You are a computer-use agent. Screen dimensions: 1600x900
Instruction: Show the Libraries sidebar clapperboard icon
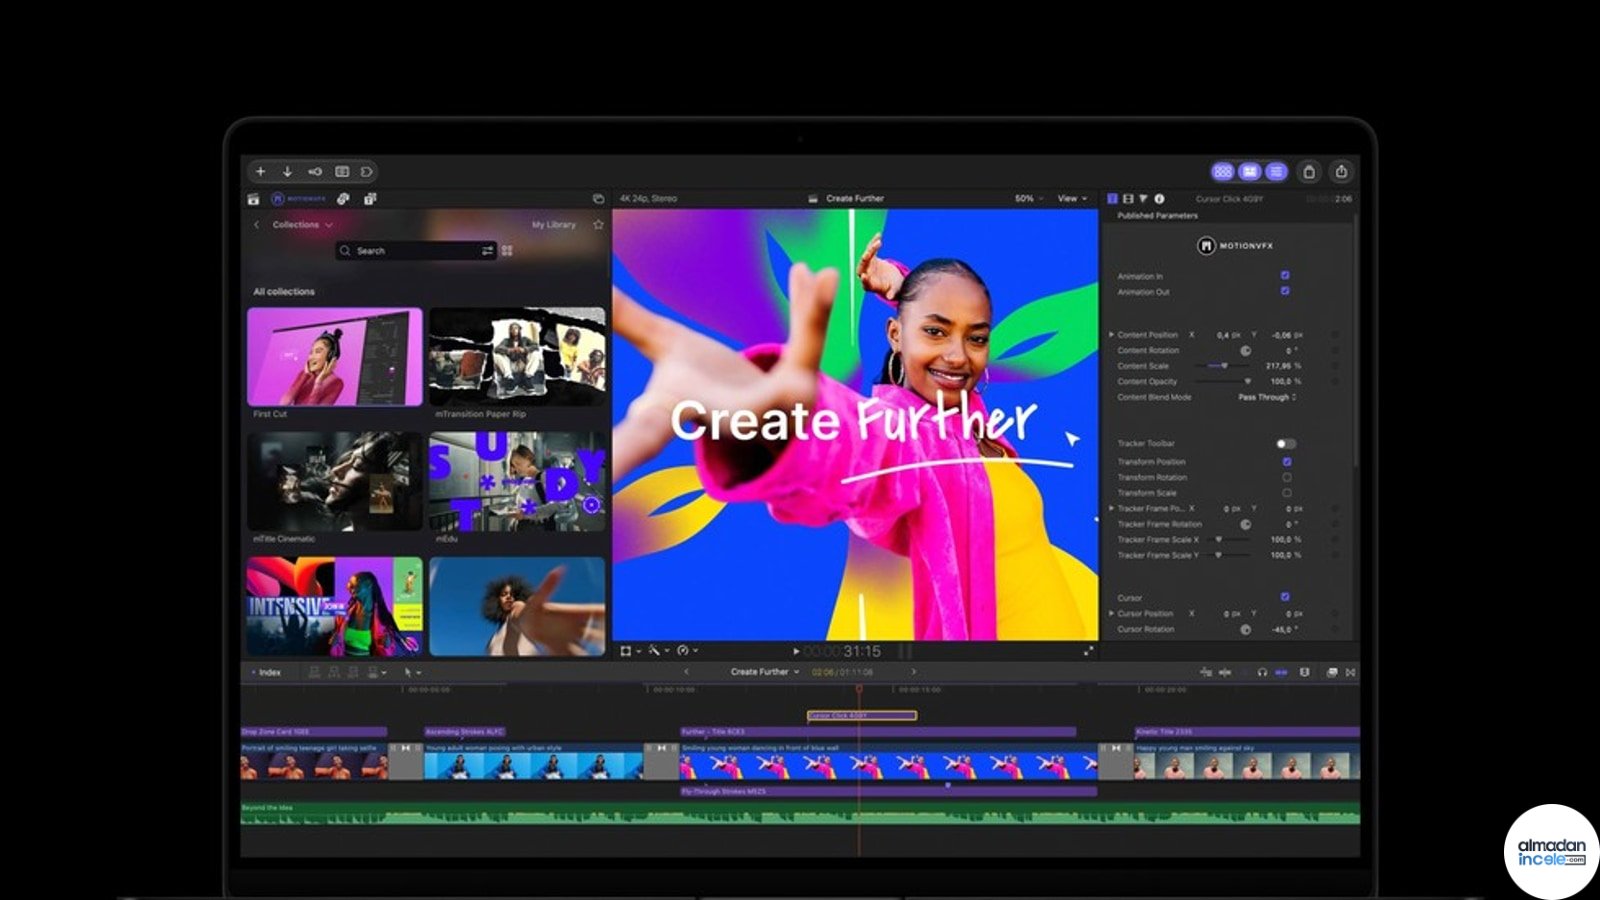[x=254, y=199]
